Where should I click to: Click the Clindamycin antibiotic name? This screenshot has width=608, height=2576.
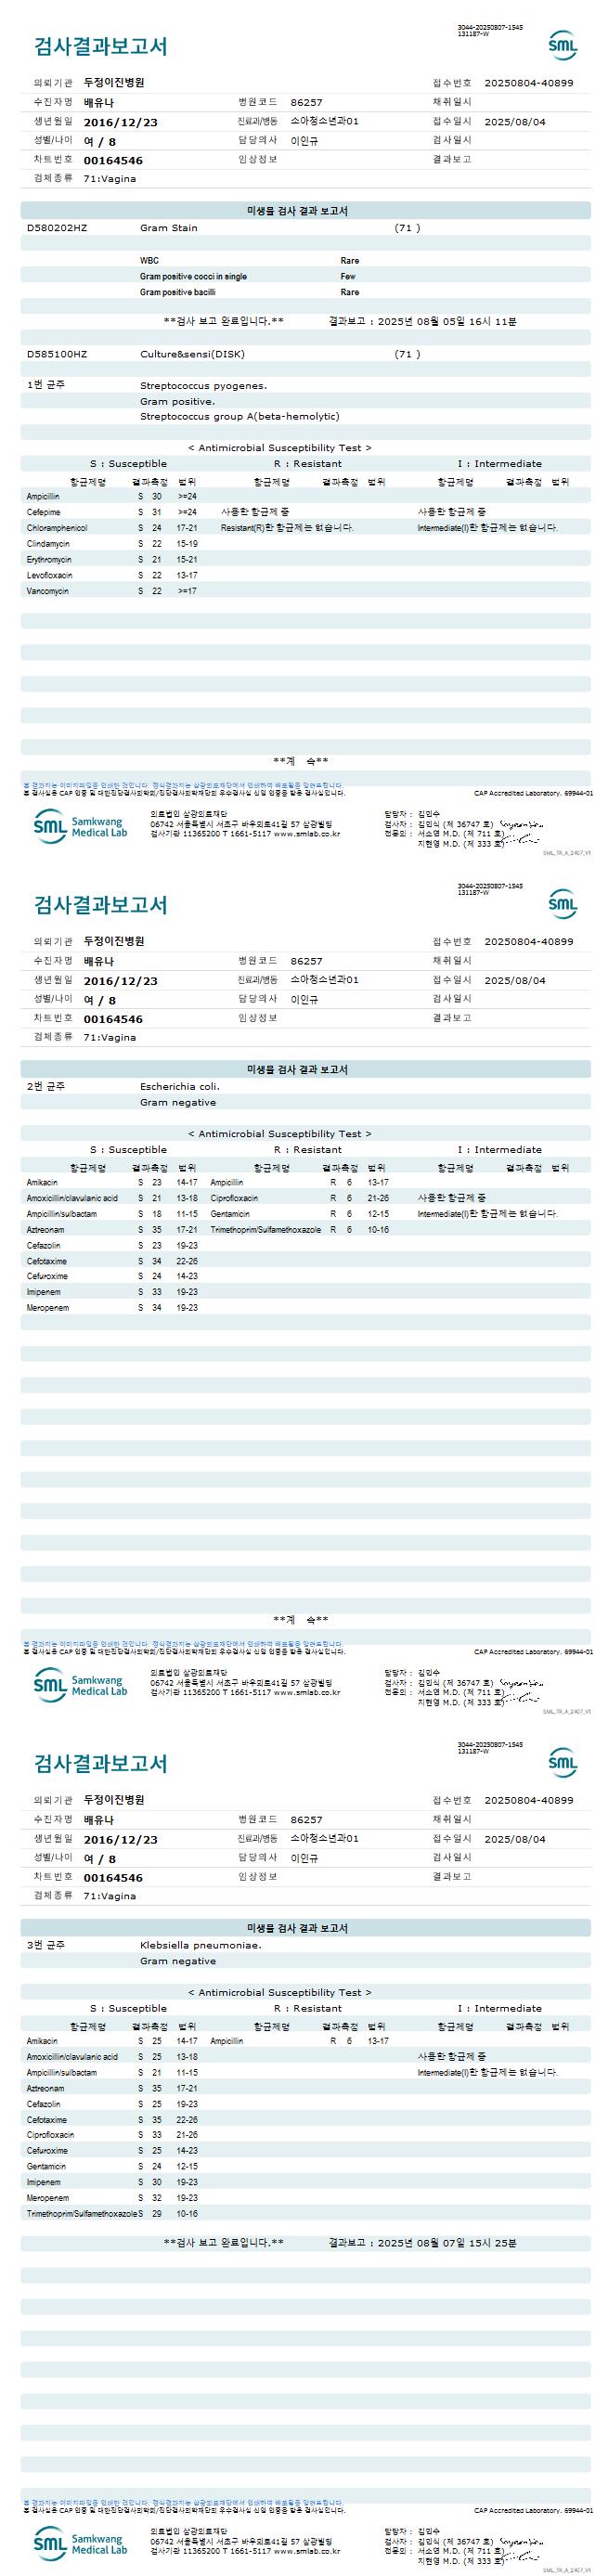coord(48,544)
